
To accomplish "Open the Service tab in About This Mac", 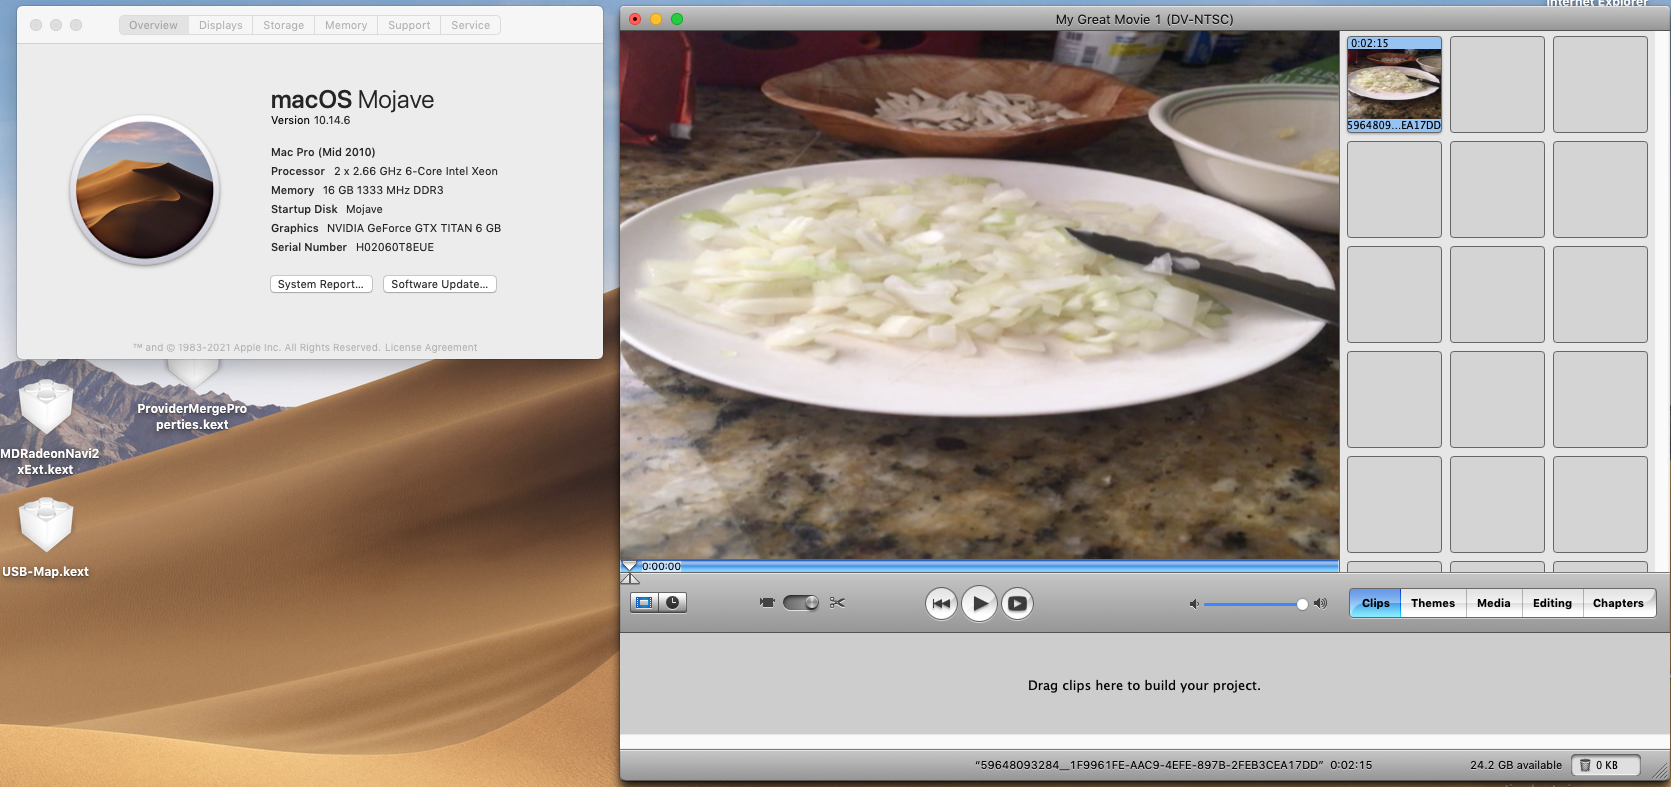I will click(x=471, y=25).
